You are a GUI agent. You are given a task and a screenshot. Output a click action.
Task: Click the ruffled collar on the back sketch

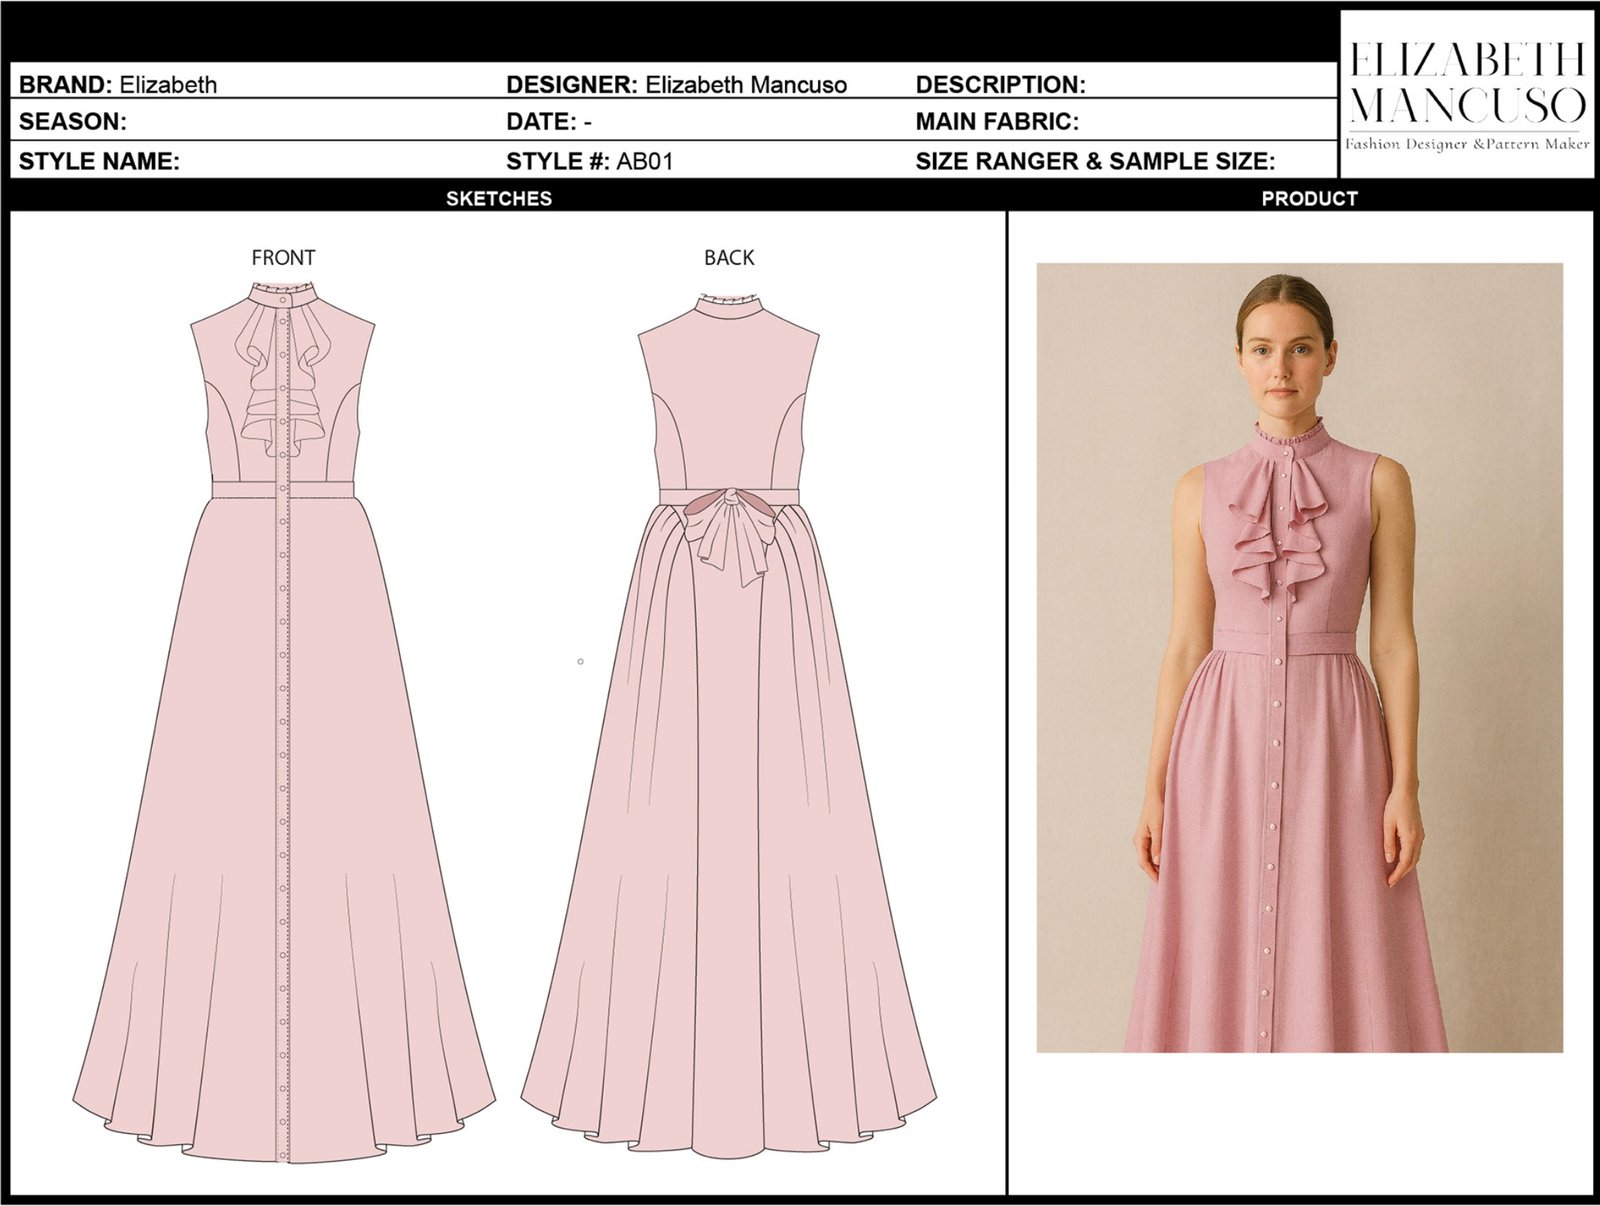pyautogui.click(x=729, y=301)
